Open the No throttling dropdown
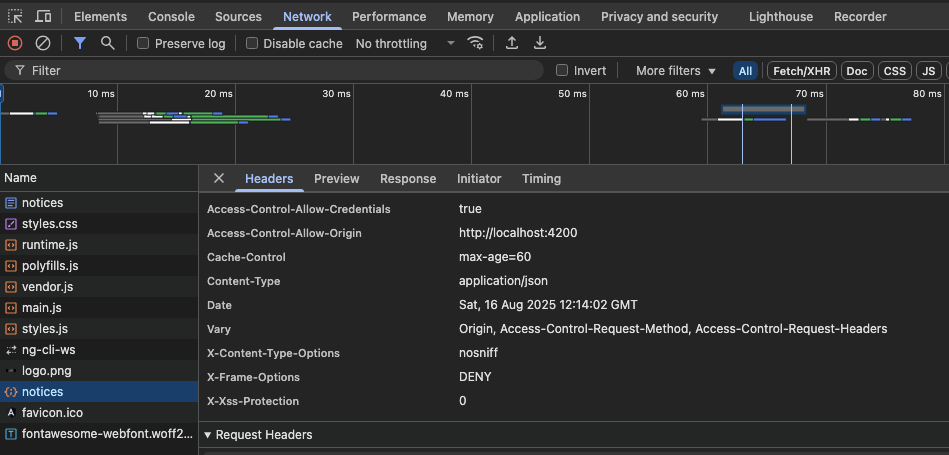Screen dimensions: 949x455 pyautogui.click(x=405, y=44)
